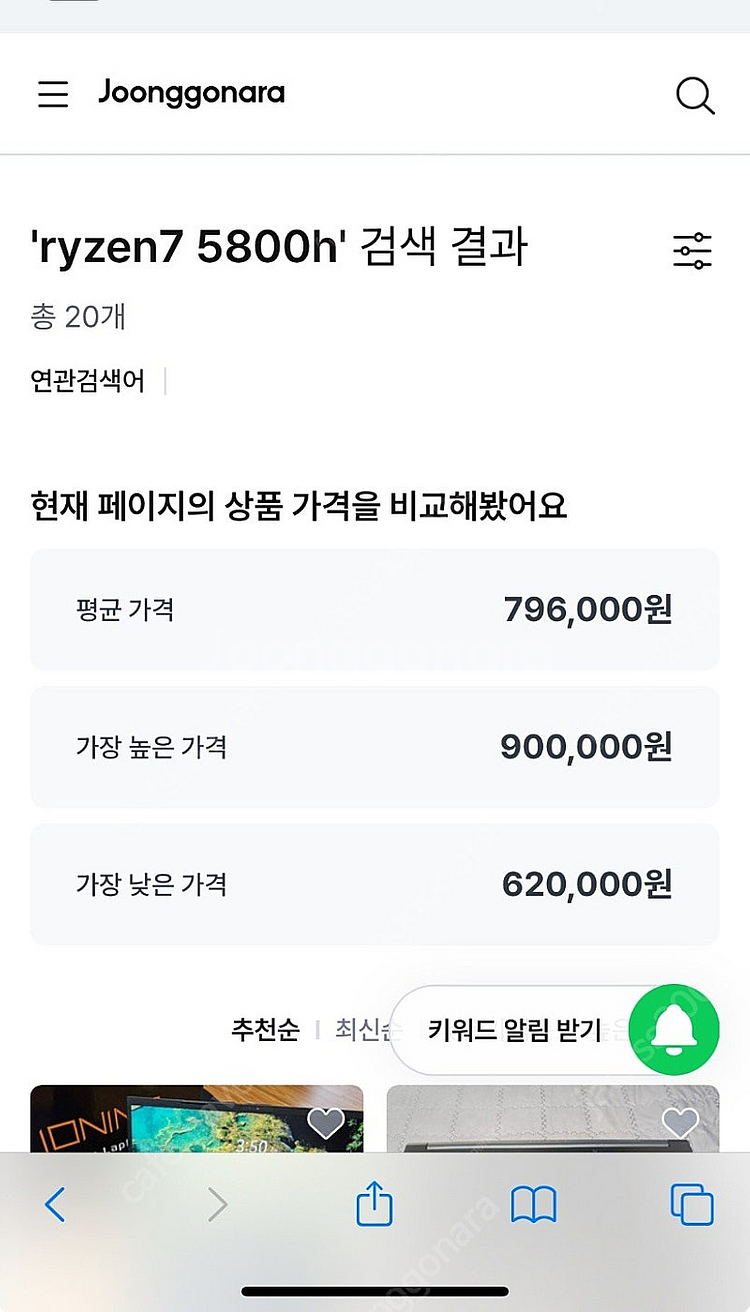This screenshot has width=750, height=1312.
Task: Favorite the second listing with heart
Action: point(681,1122)
